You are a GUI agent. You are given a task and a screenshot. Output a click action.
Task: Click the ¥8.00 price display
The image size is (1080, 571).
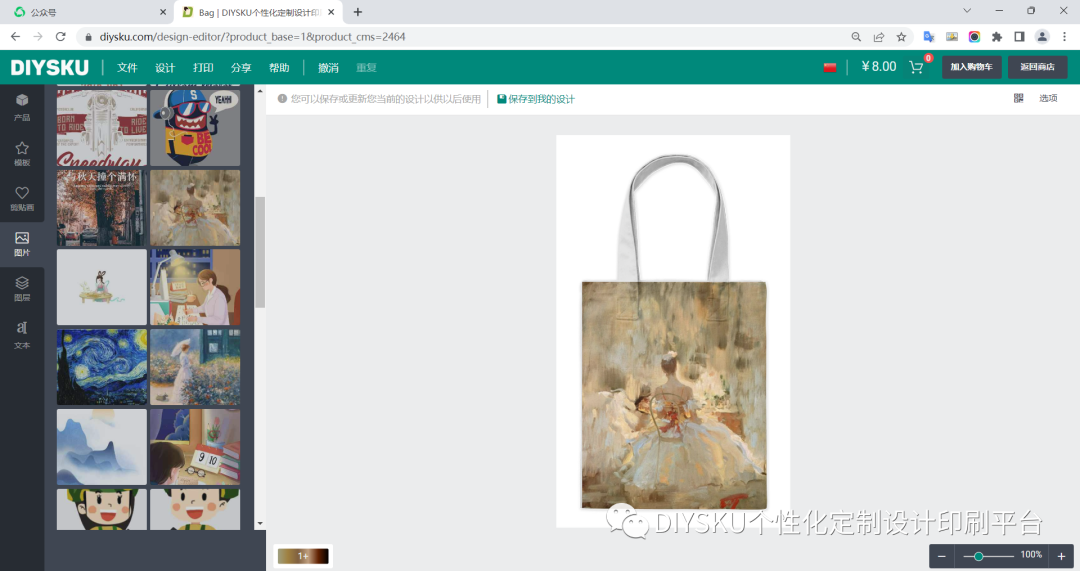click(x=879, y=67)
